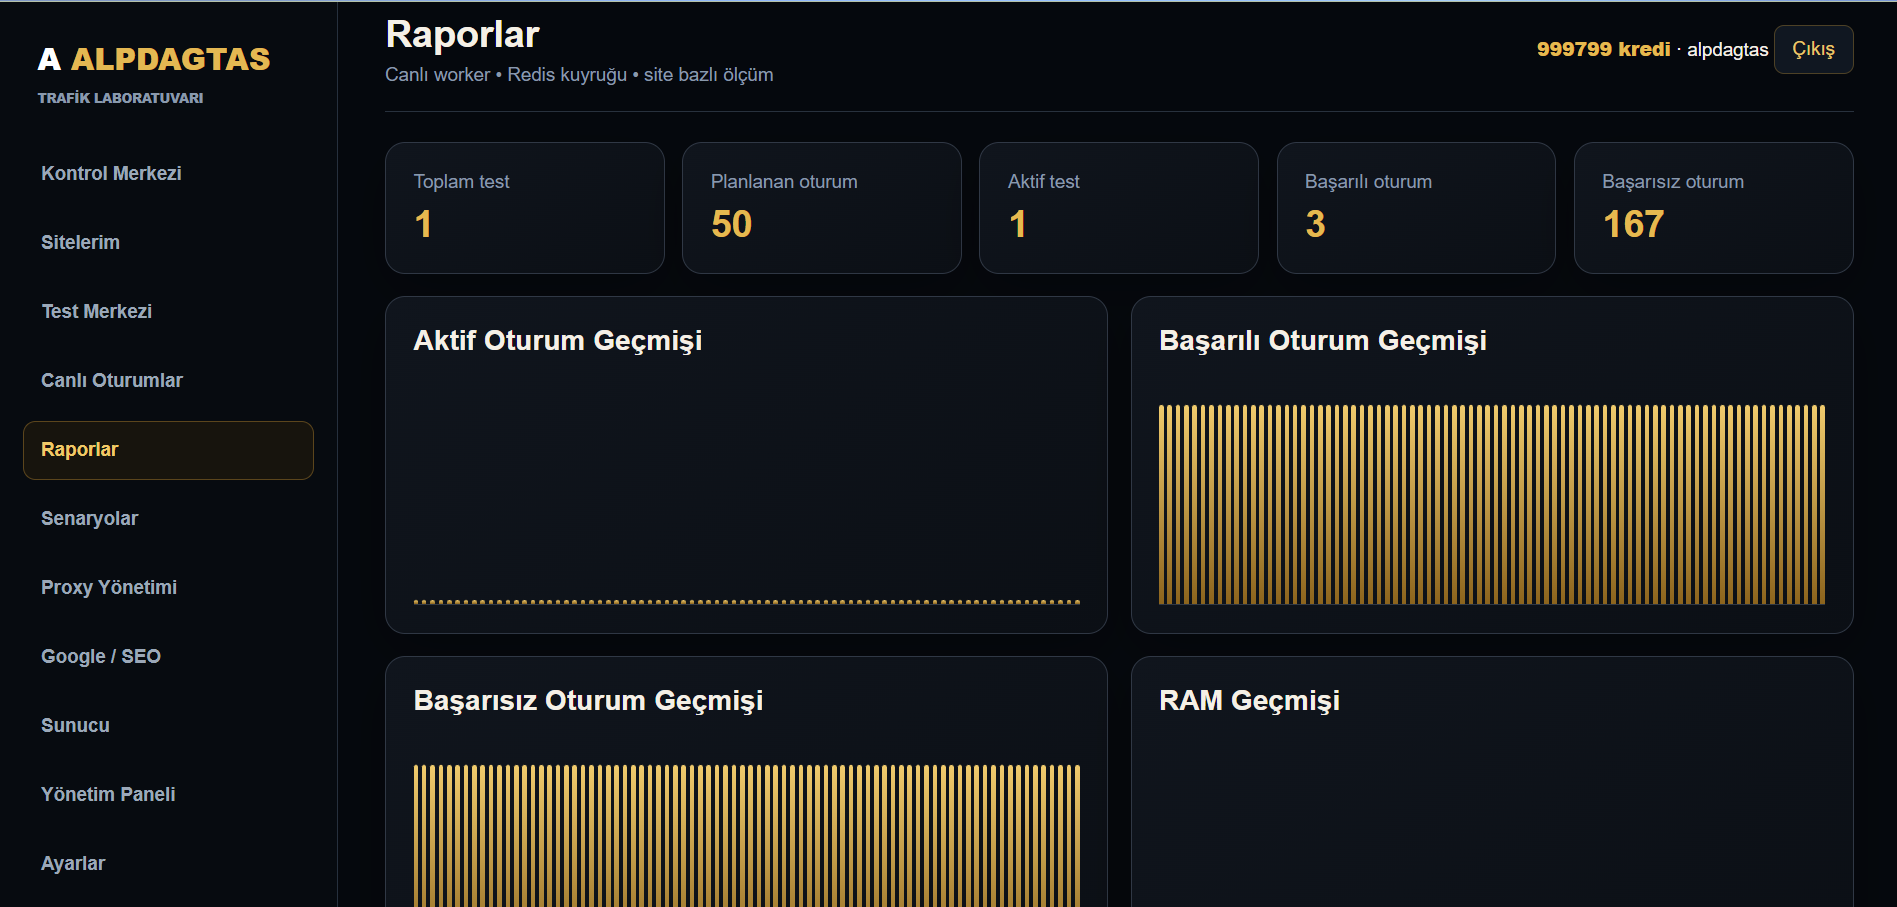The image size is (1897, 907).
Task: Select the Toplam test card
Action: point(525,208)
